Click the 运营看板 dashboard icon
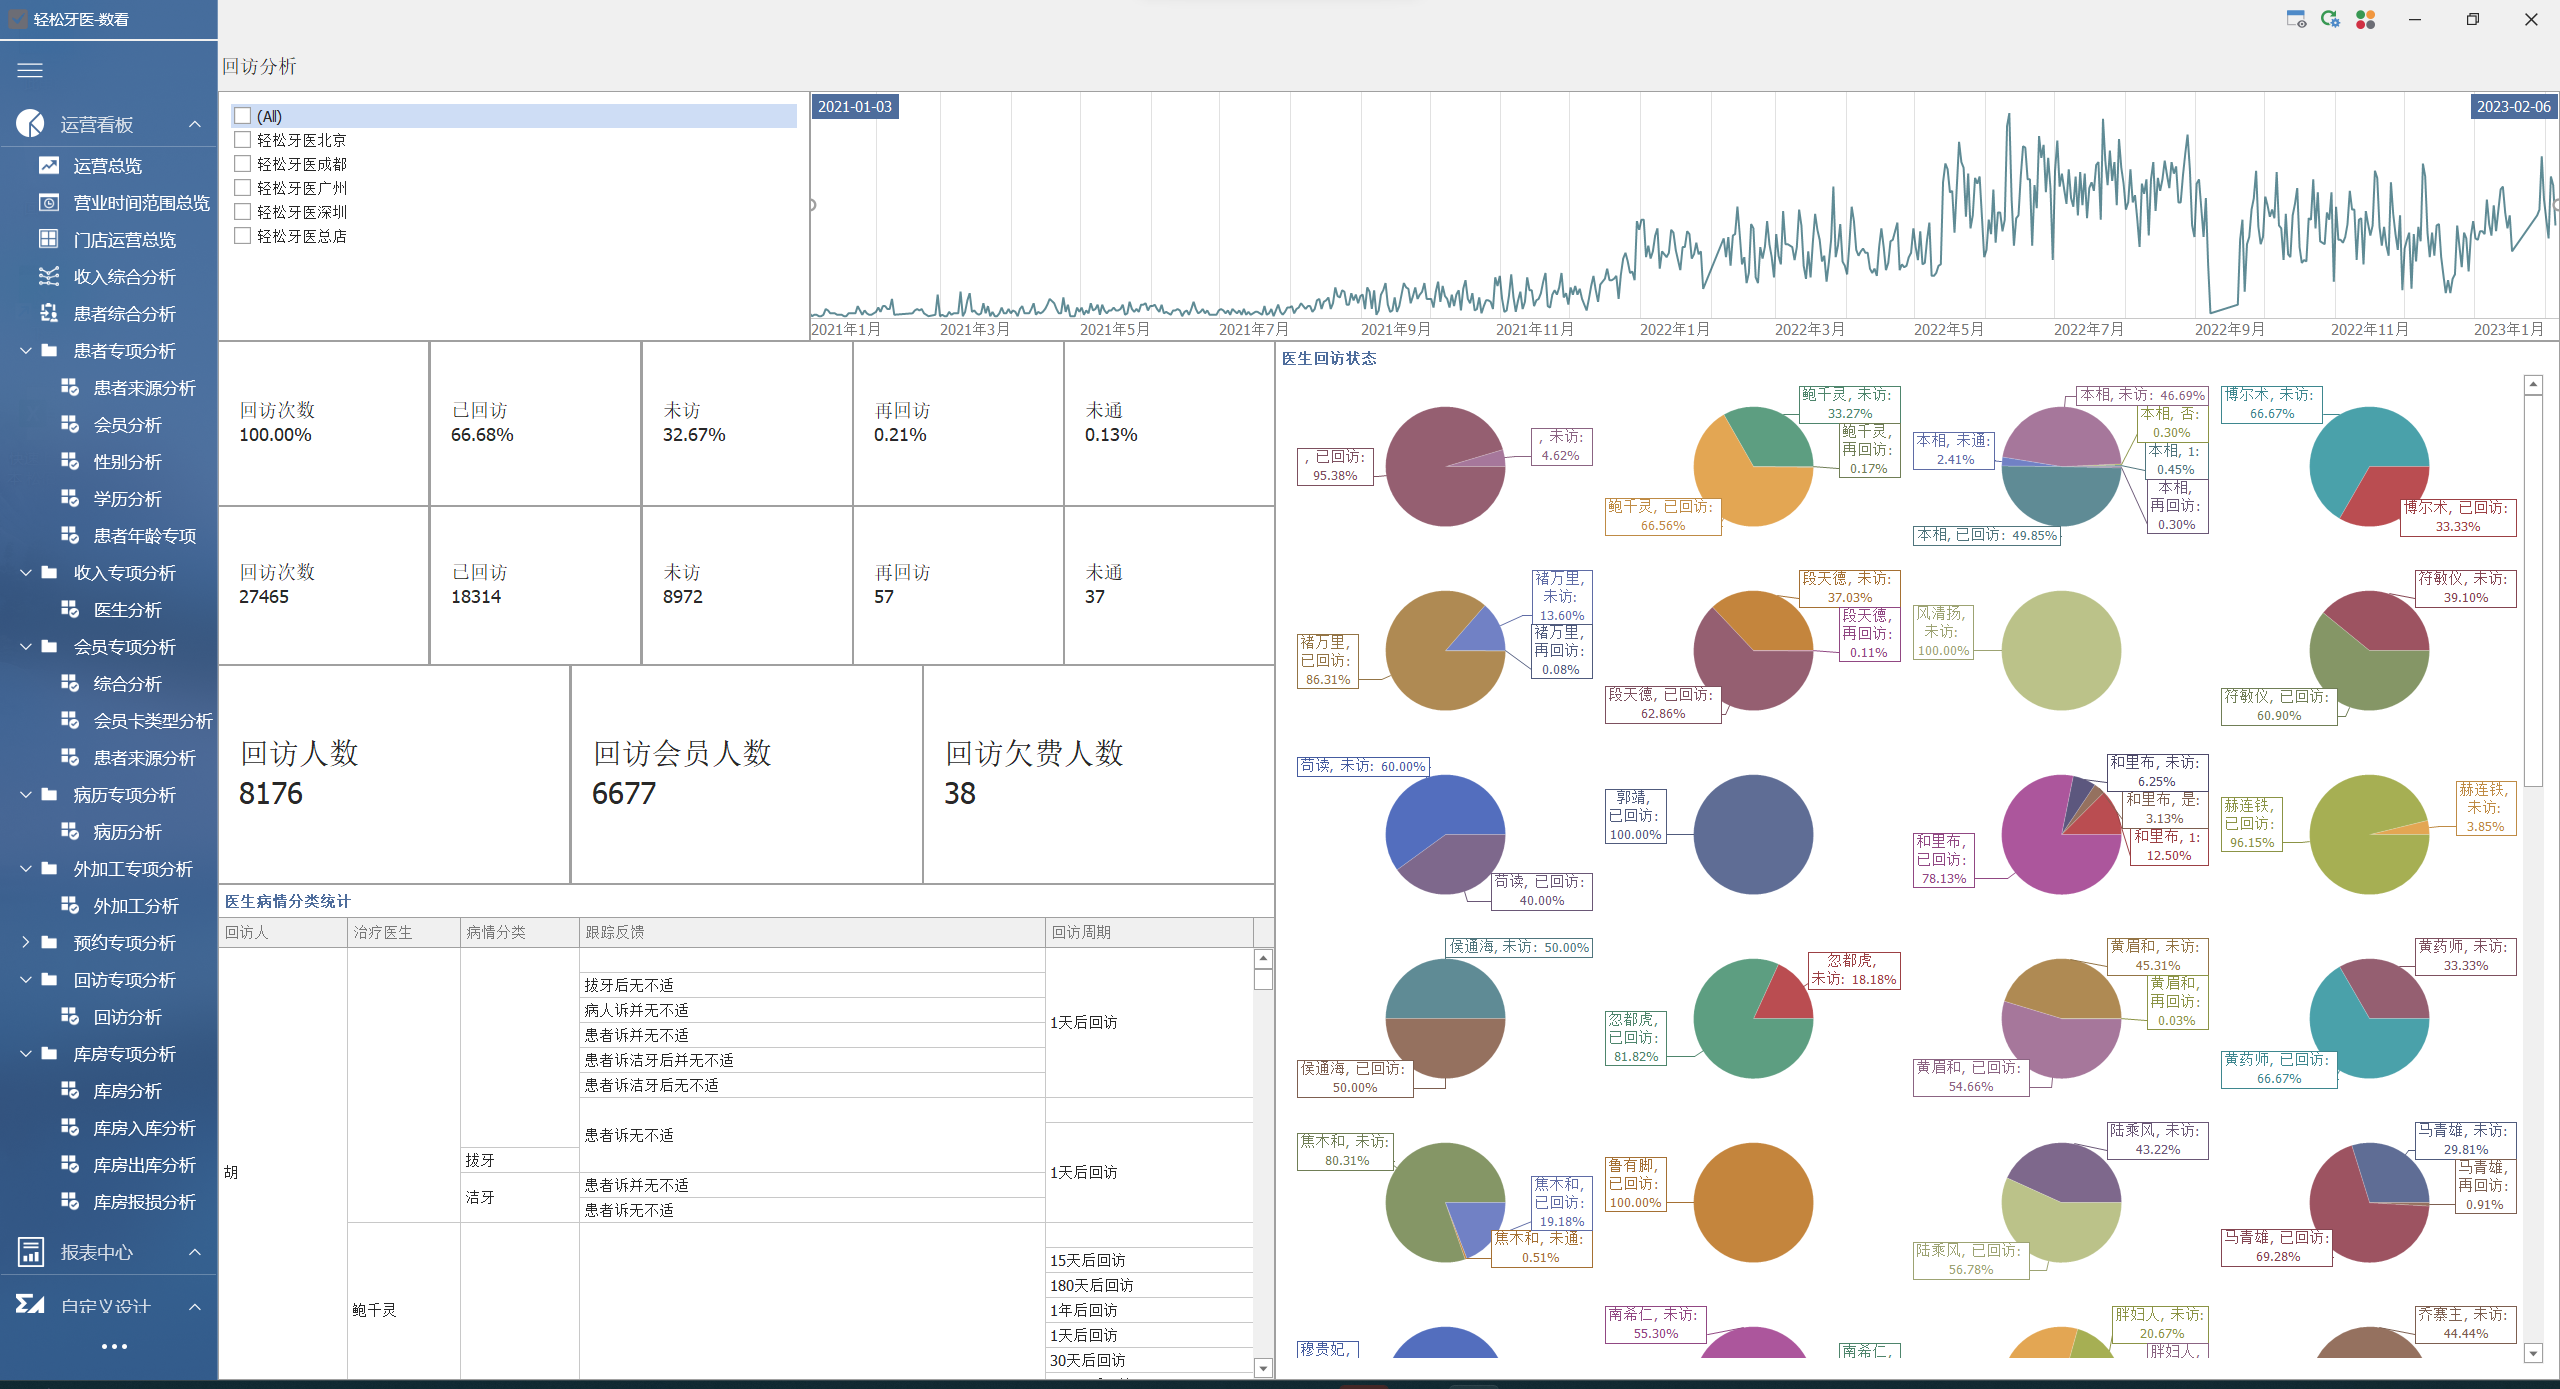The width and height of the screenshot is (2560, 1389). pos(30,123)
